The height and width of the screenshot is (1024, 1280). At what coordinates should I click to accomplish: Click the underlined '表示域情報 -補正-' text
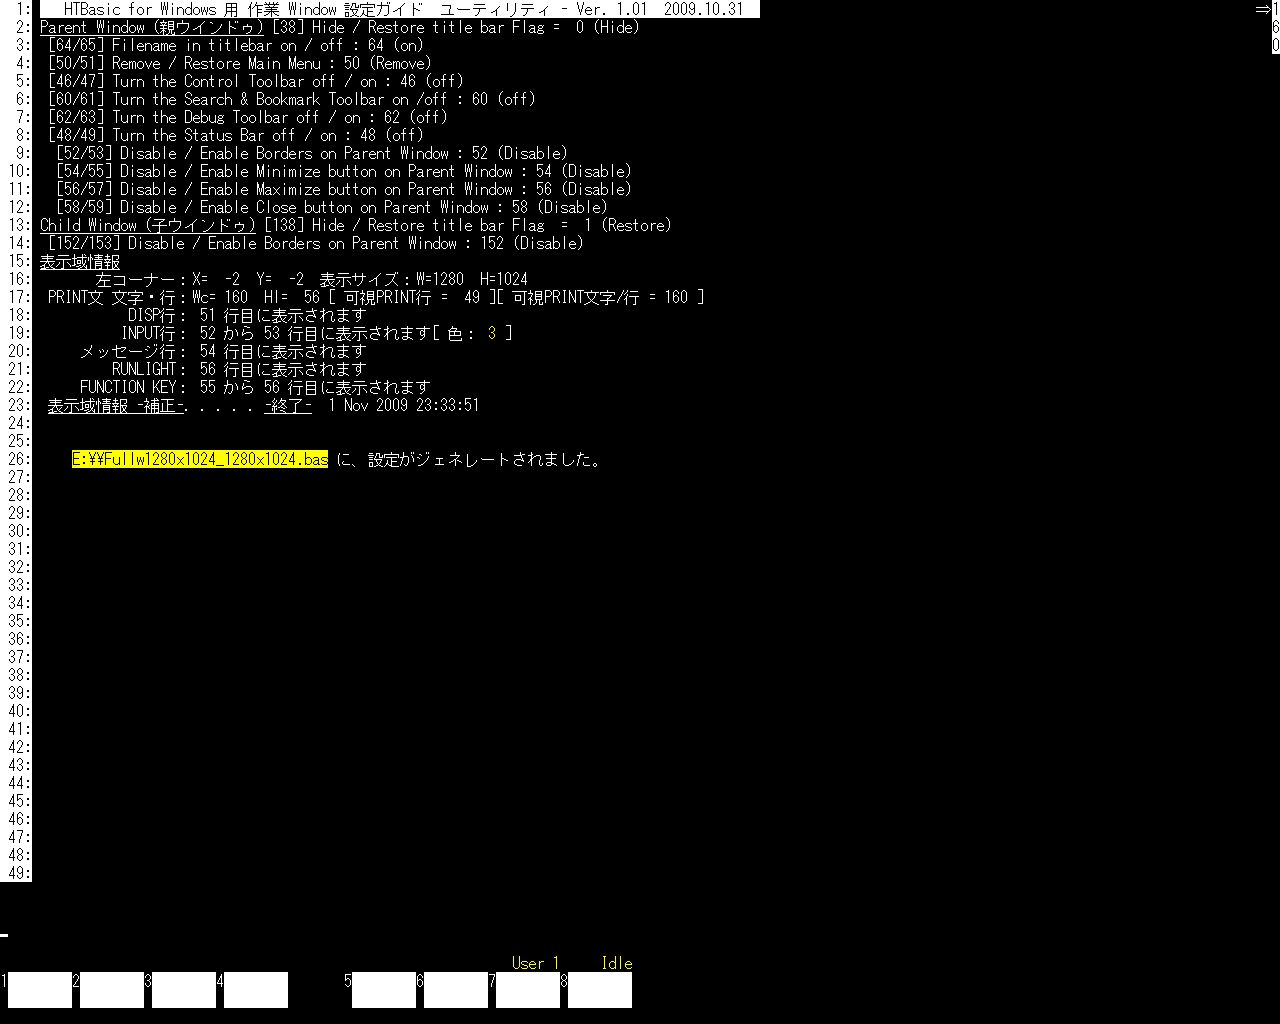click(x=116, y=405)
